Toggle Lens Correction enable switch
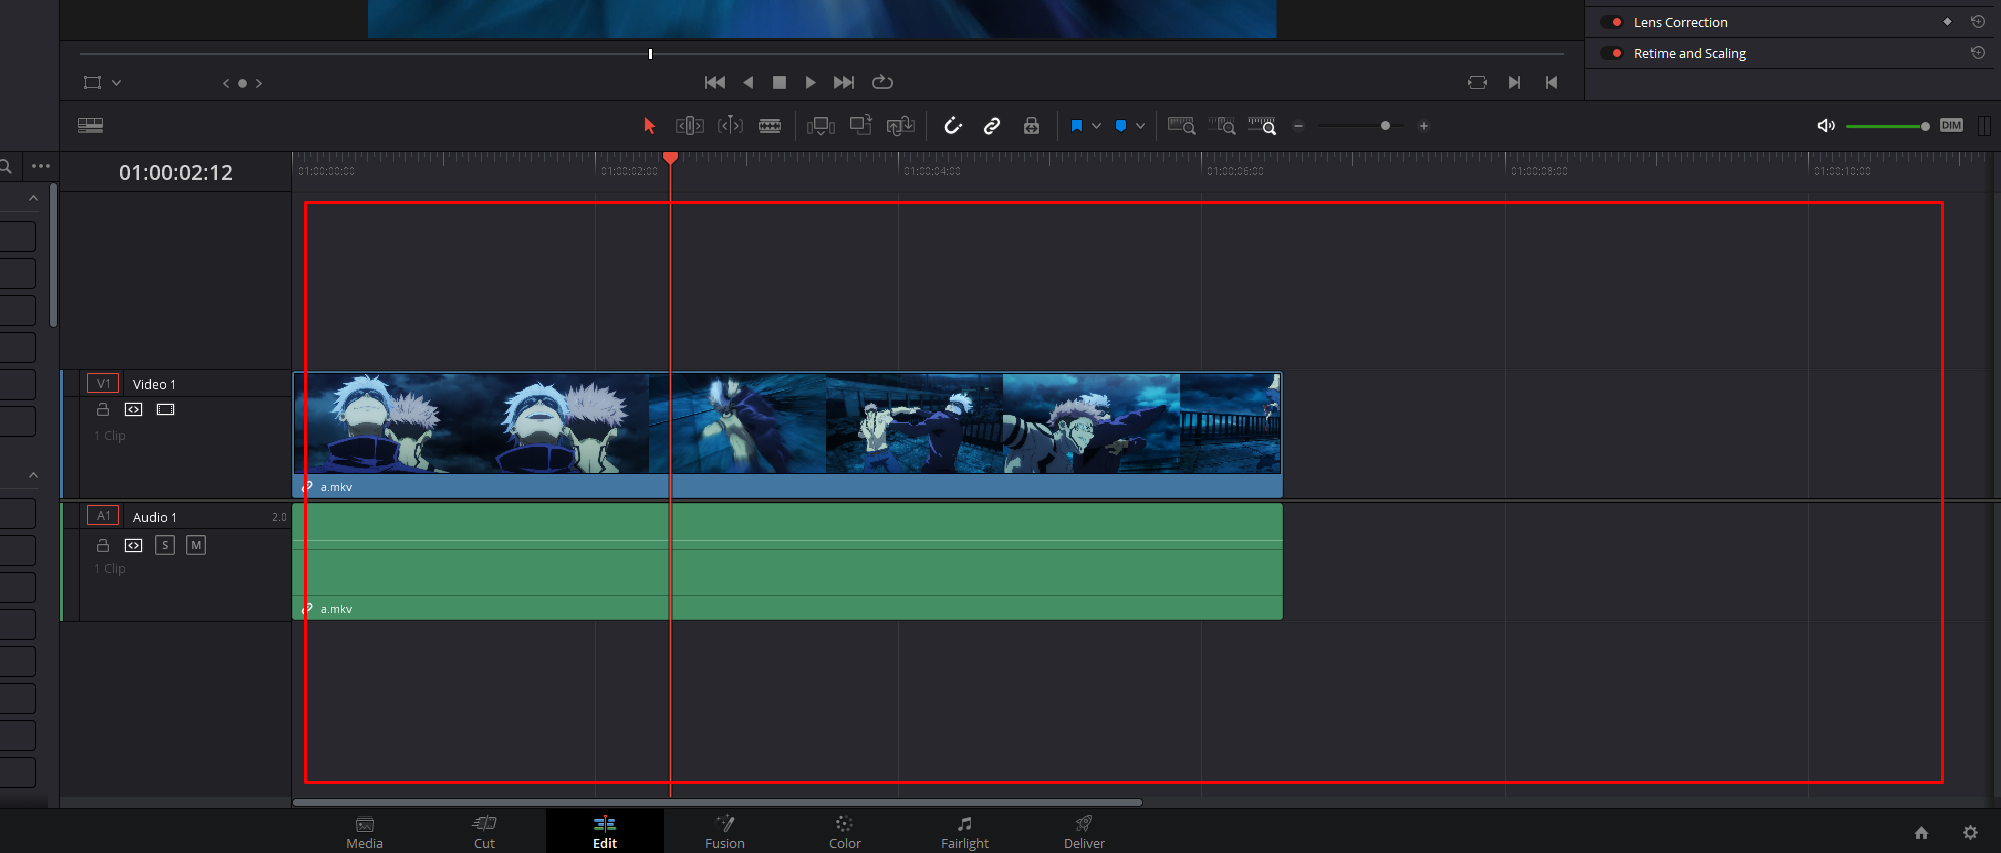The image size is (2001, 853). click(x=1612, y=22)
